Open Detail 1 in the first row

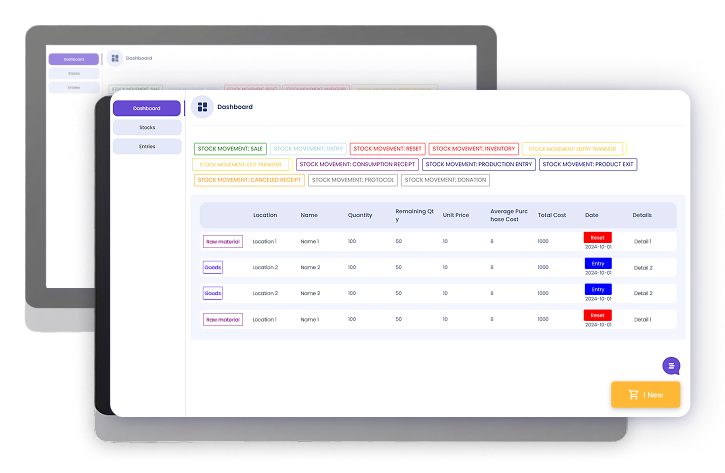[642, 241]
